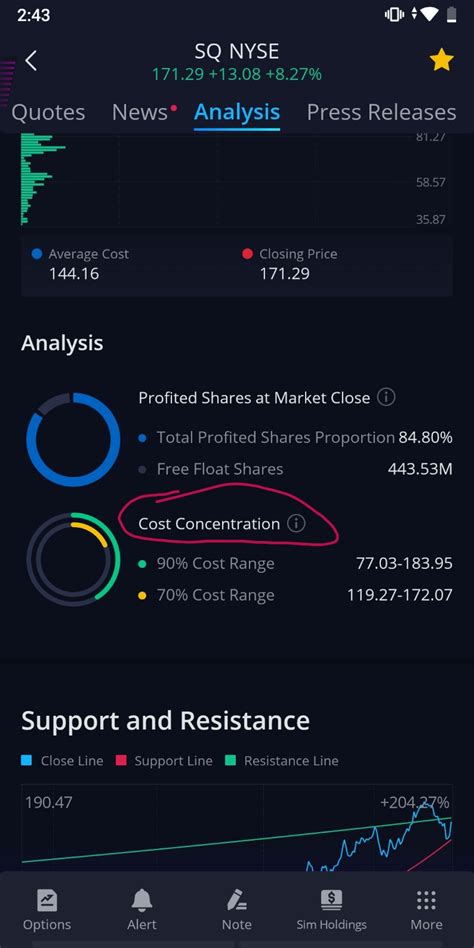Open the Options chart icon
This screenshot has width=474, height=948.
coord(47,900)
